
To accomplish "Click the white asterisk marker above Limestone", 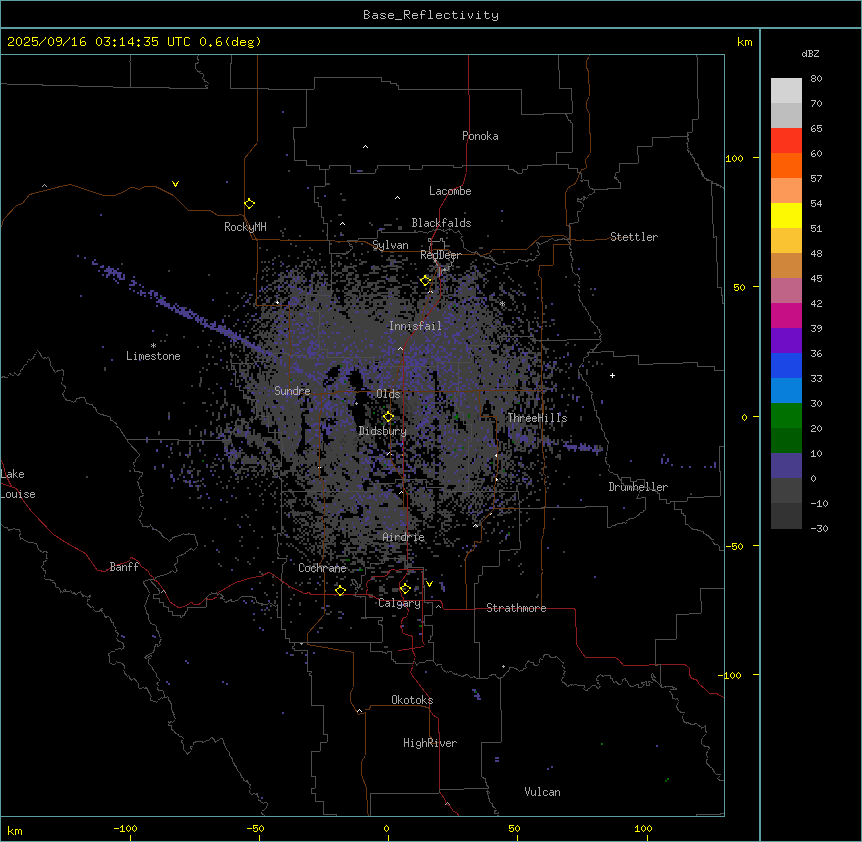I will (153, 346).
